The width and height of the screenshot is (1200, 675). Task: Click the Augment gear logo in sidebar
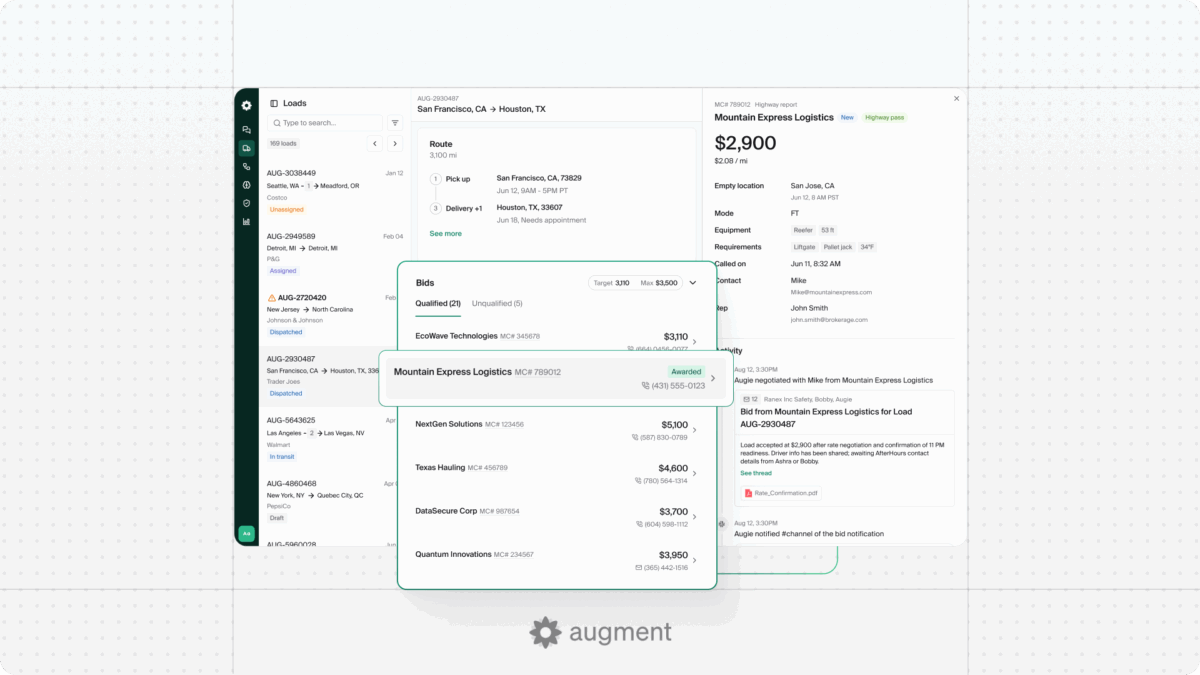(x=246, y=105)
